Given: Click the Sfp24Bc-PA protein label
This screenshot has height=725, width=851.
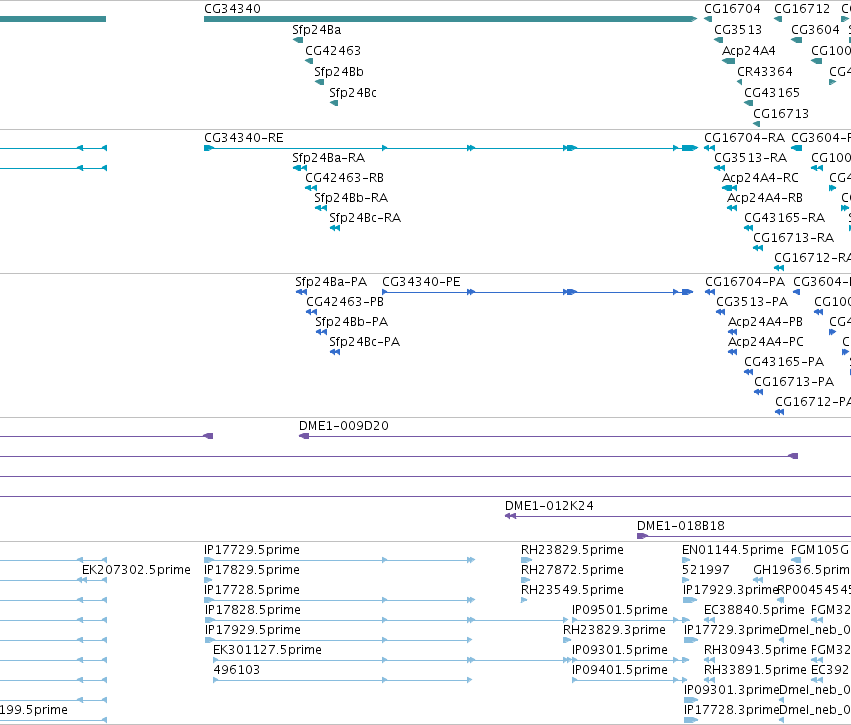Looking at the screenshot, I should coord(364,342).
